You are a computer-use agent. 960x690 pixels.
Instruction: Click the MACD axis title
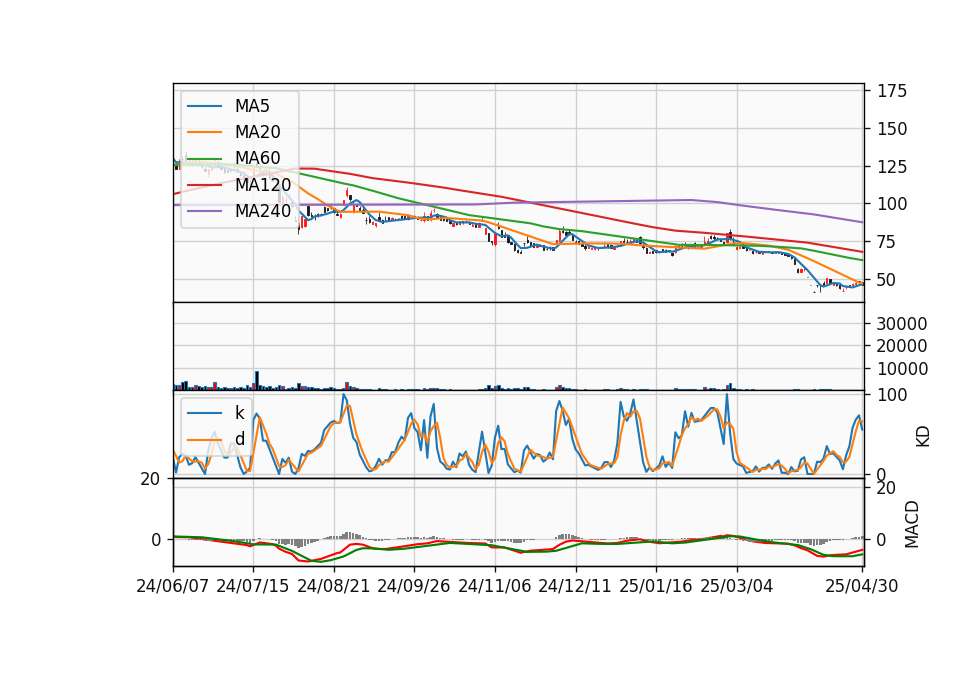pos(912,524)
